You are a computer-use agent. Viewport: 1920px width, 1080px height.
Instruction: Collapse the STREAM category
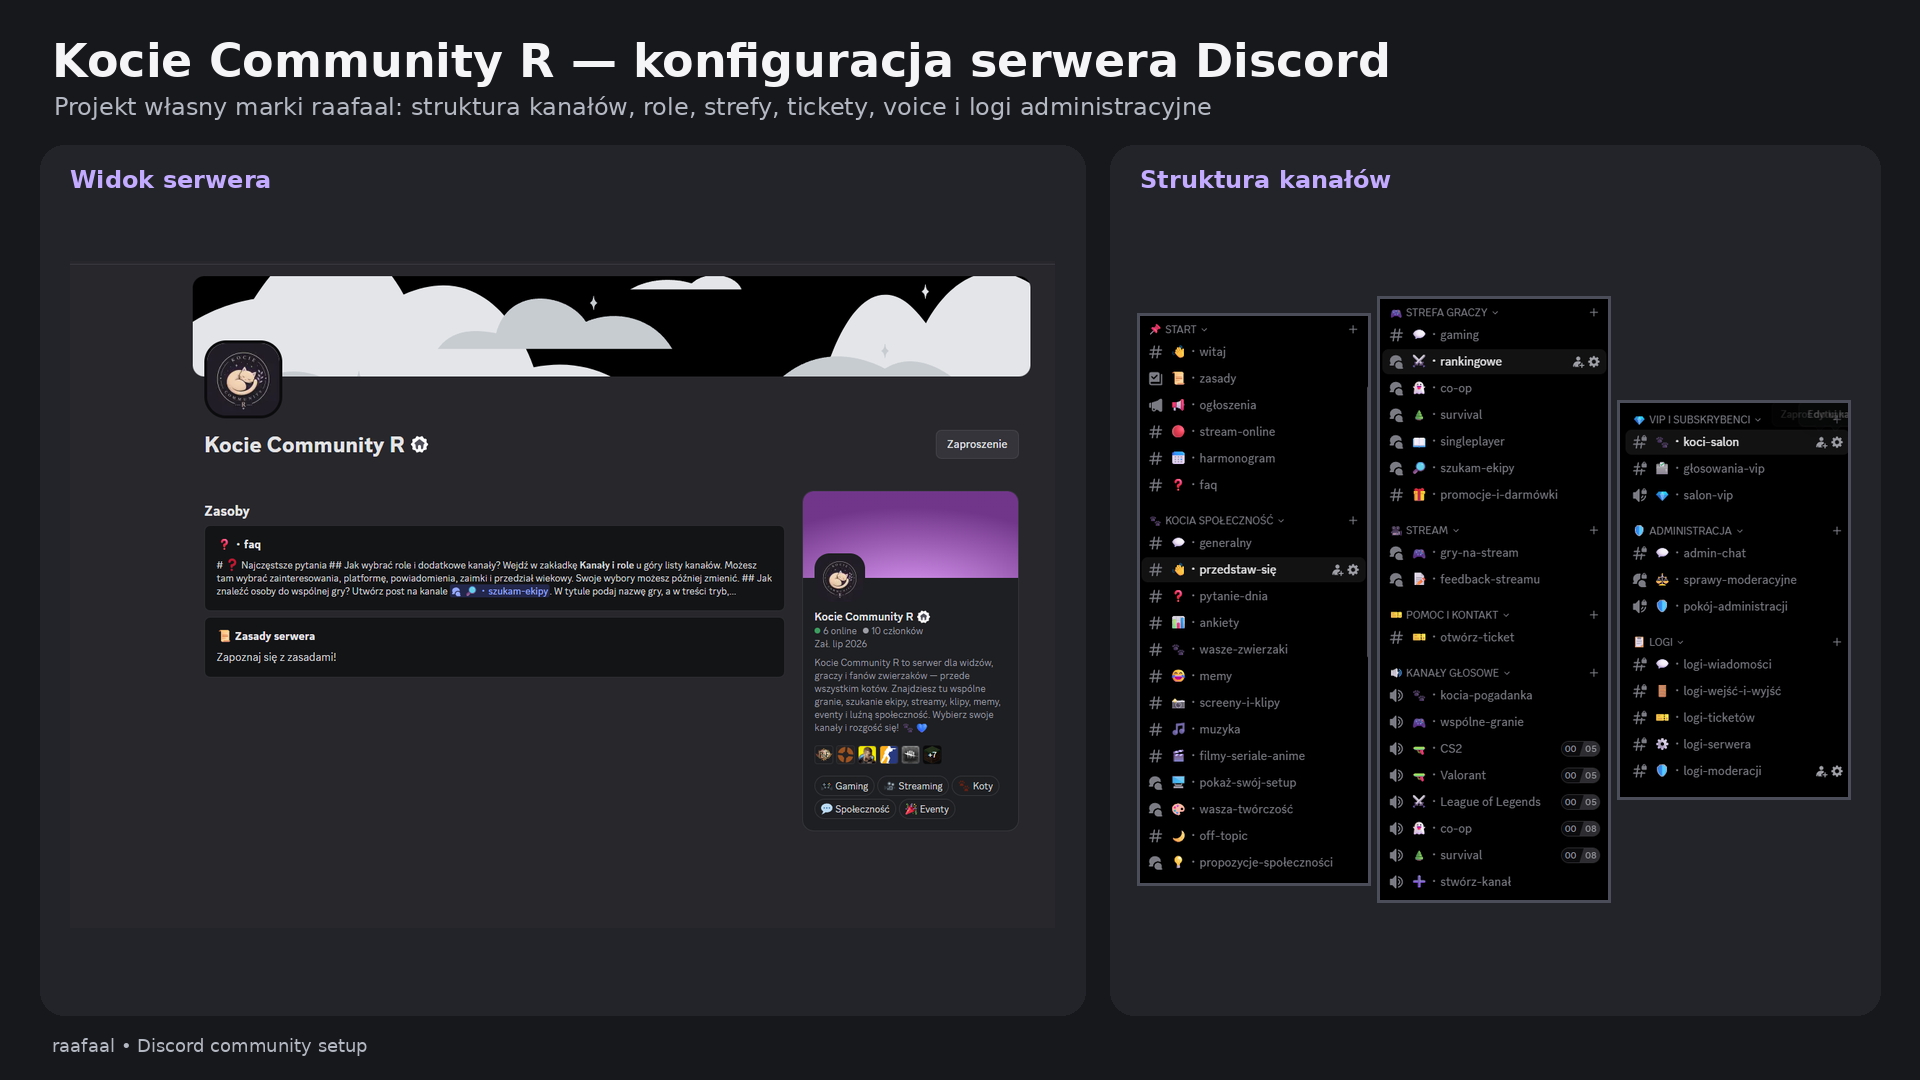[x=1425, y=530]
